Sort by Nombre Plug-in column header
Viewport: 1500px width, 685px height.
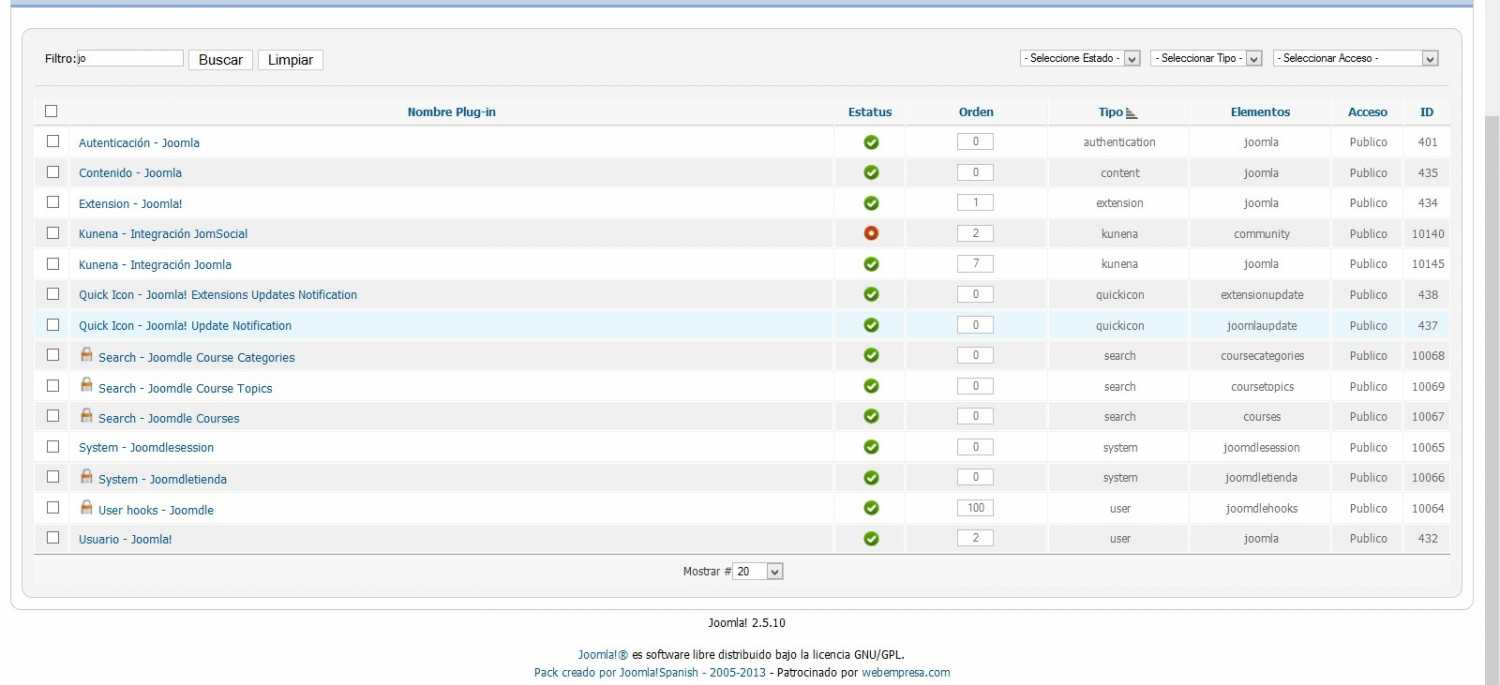click(x=451, y=112)
